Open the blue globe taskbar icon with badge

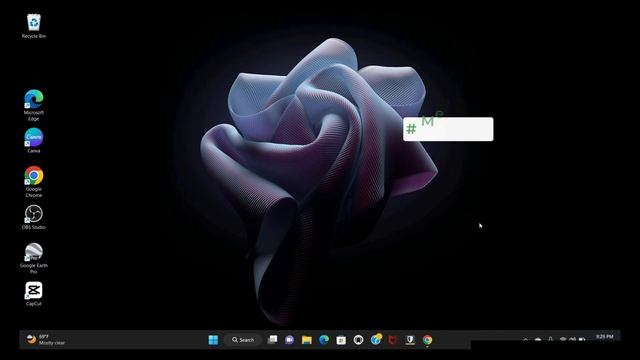pyautogui.click(x=376, y=340)
